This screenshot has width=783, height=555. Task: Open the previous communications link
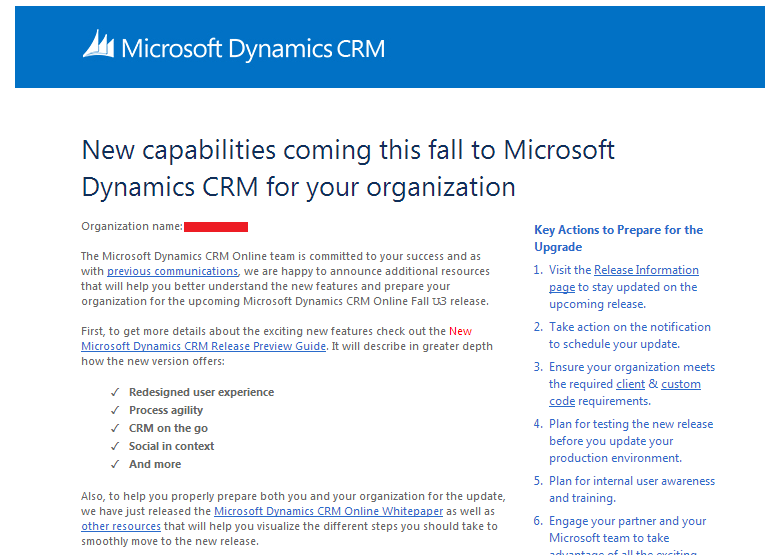pyautogui.click(x=172, y=271)
